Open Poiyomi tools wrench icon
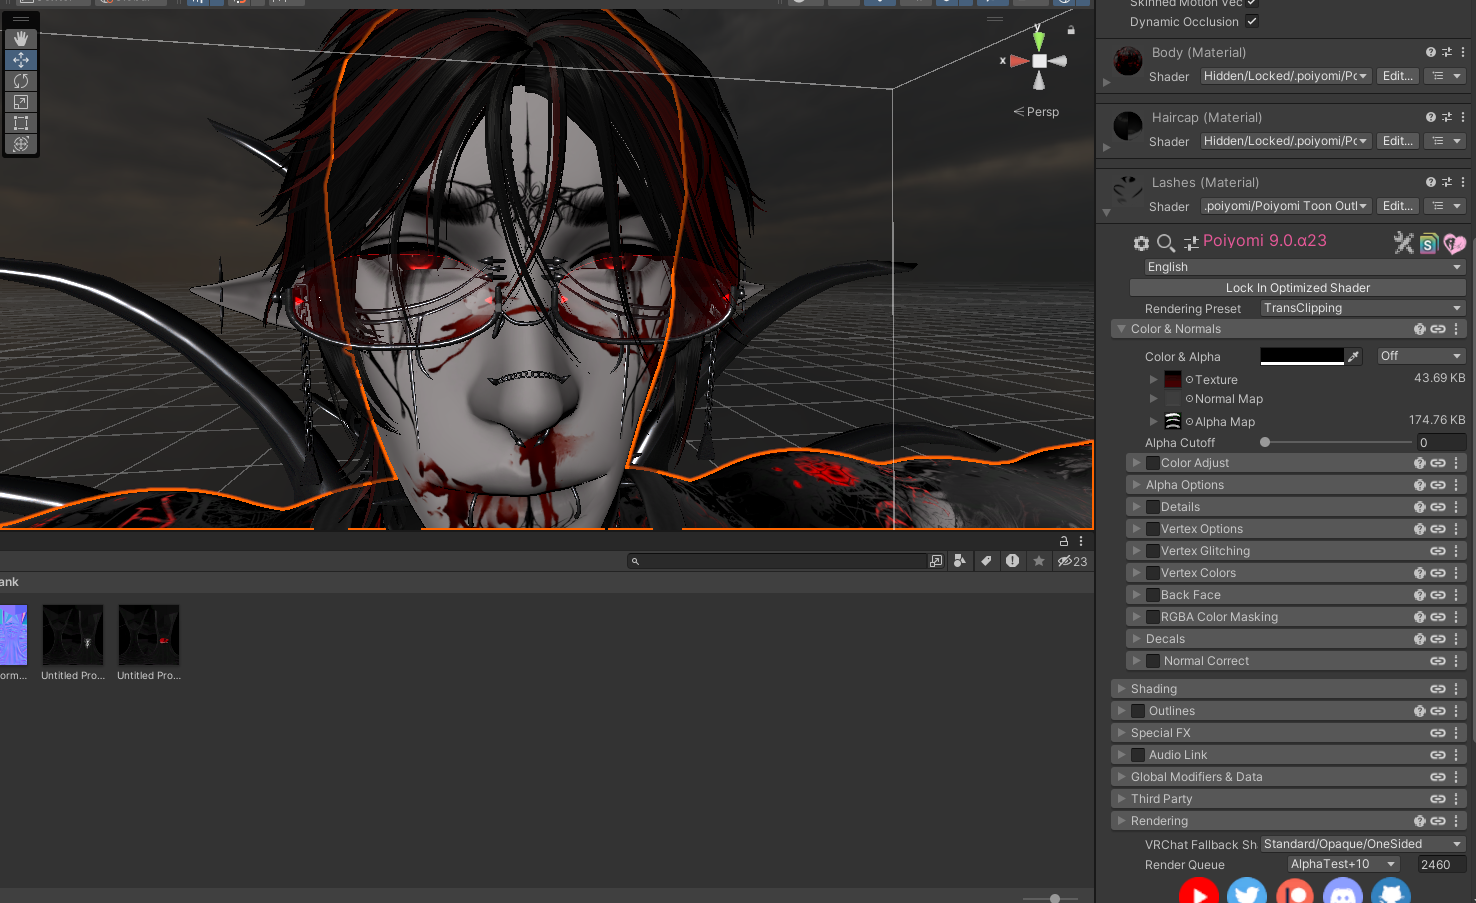1476x903 pixels. 1403,242
